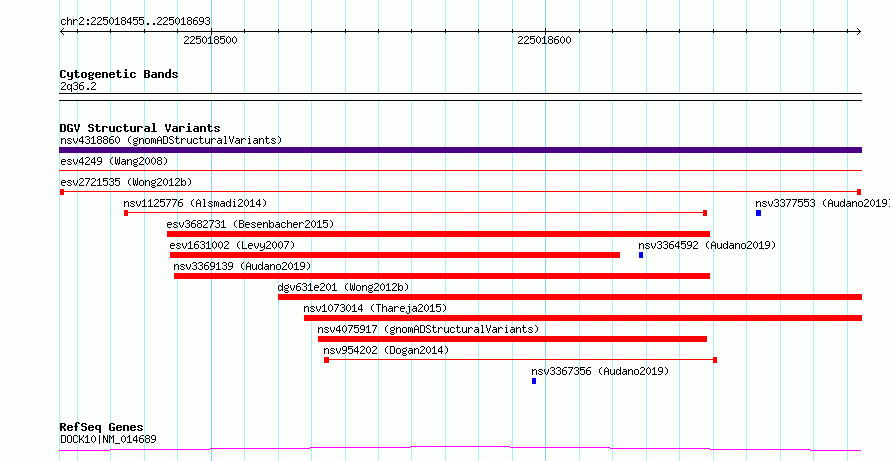The height and width of the screenshot is (461, 890).
Task: Select the 2q36.2 band label
Action: 78,86
